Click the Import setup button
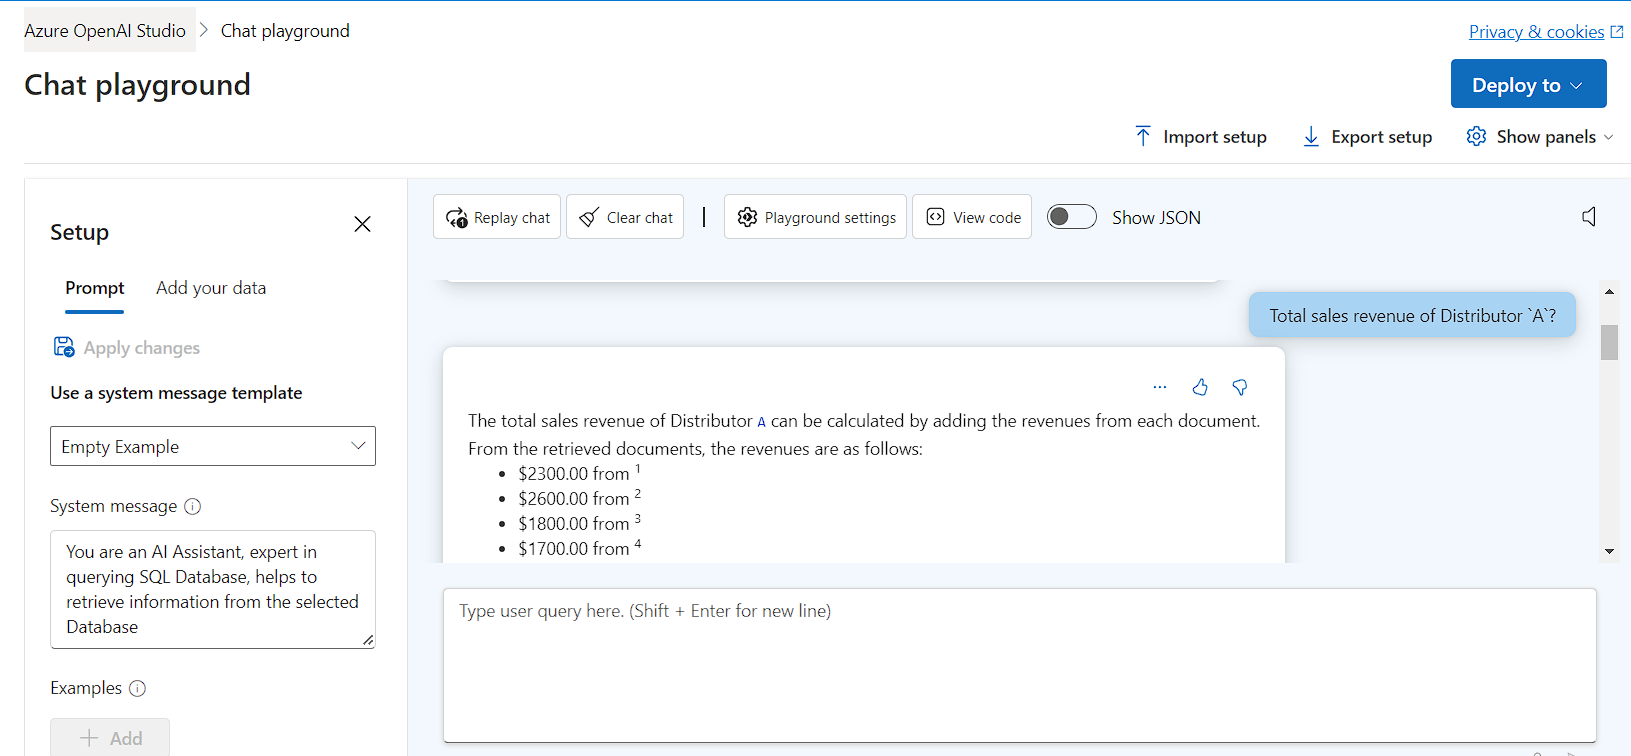Viewport: 1631px width, 756px height. coord(1200,137)
